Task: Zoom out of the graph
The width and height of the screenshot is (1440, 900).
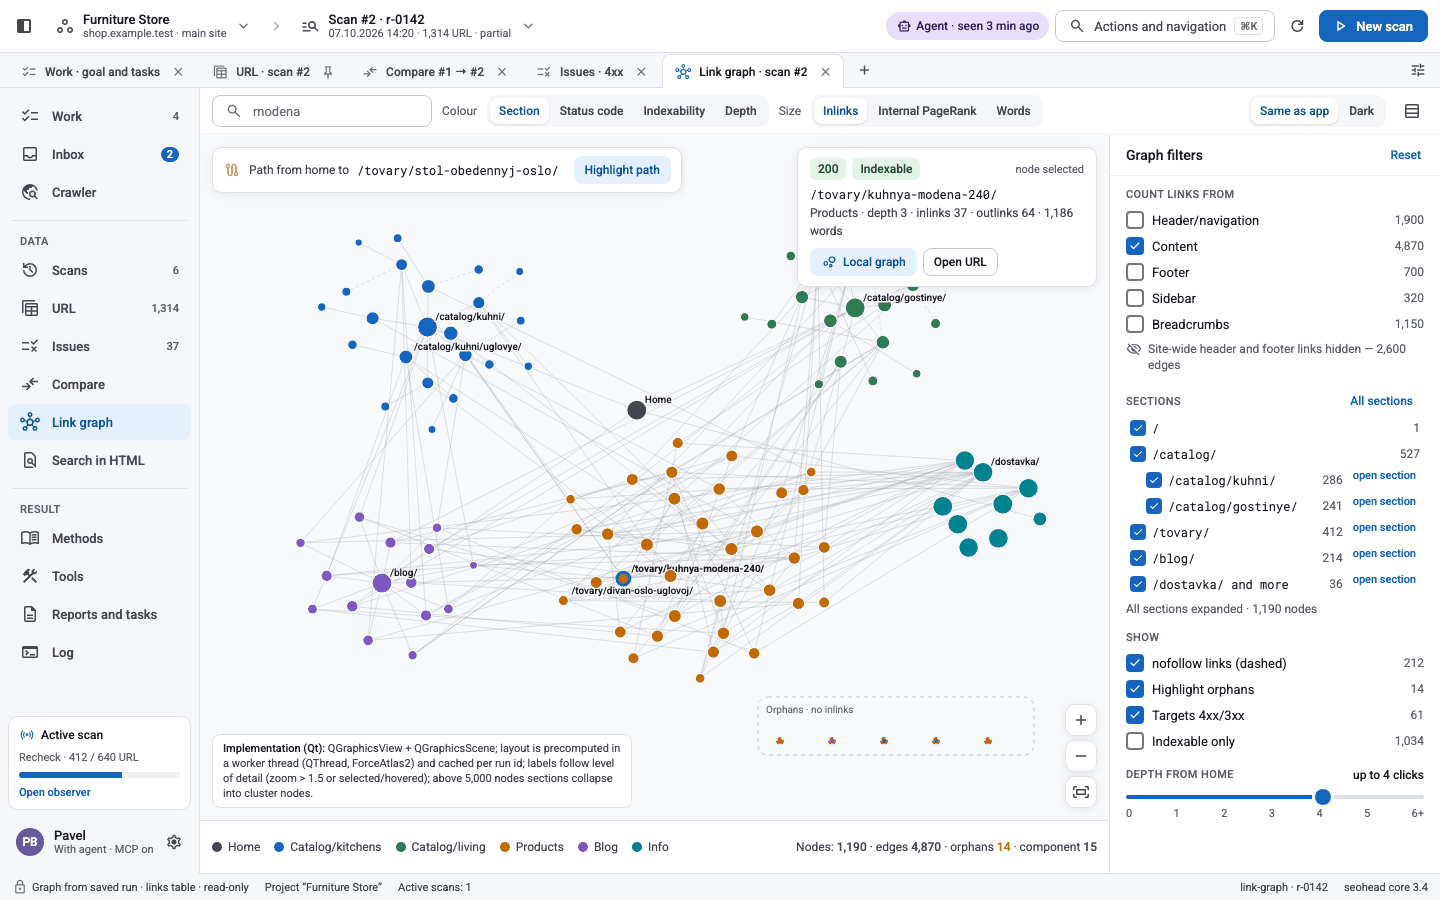Action: [x=1081, y=756]
